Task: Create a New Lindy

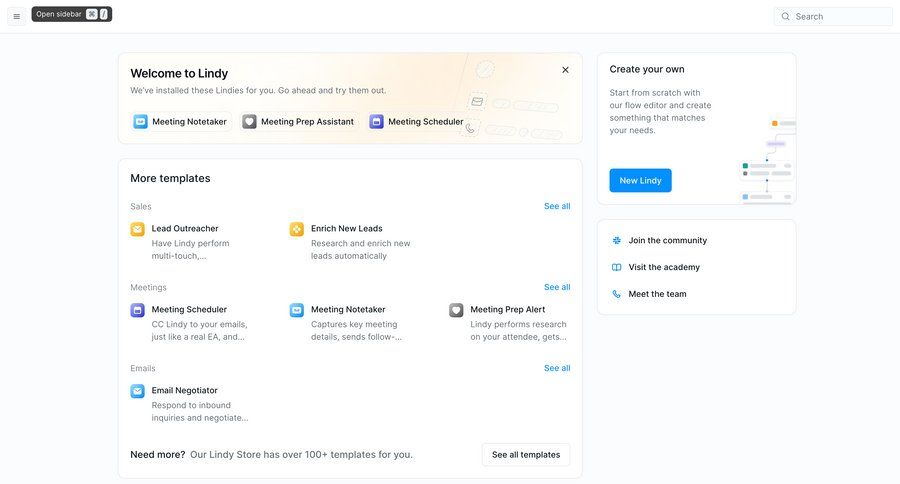Action: coord(641,180)
